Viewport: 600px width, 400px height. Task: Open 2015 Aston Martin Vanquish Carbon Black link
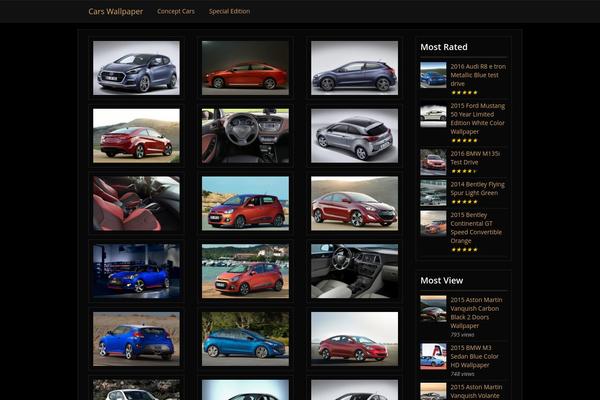click(x=476, y=313)
